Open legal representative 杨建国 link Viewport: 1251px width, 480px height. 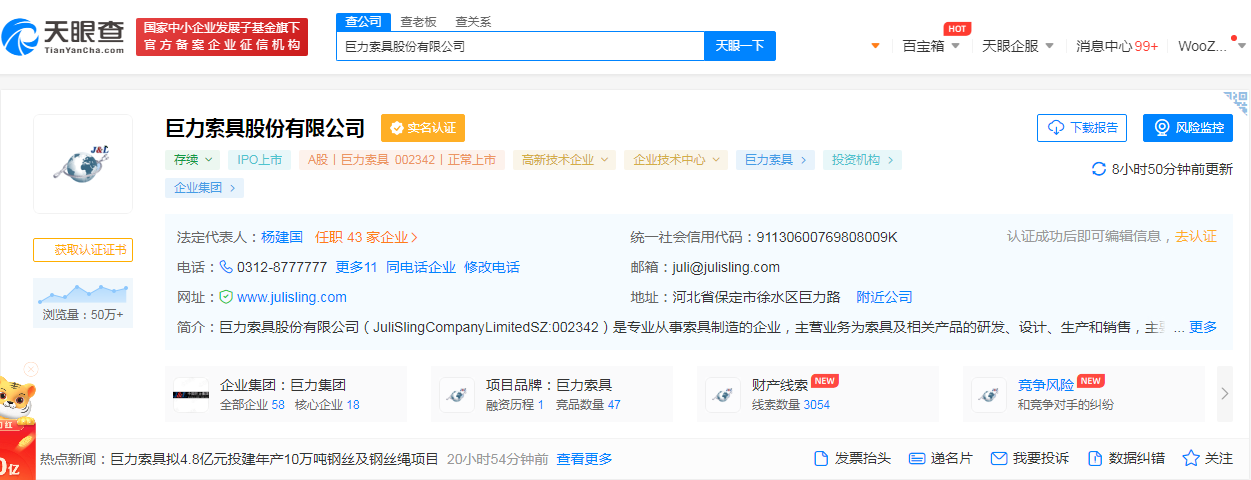[x=282, y=237]
